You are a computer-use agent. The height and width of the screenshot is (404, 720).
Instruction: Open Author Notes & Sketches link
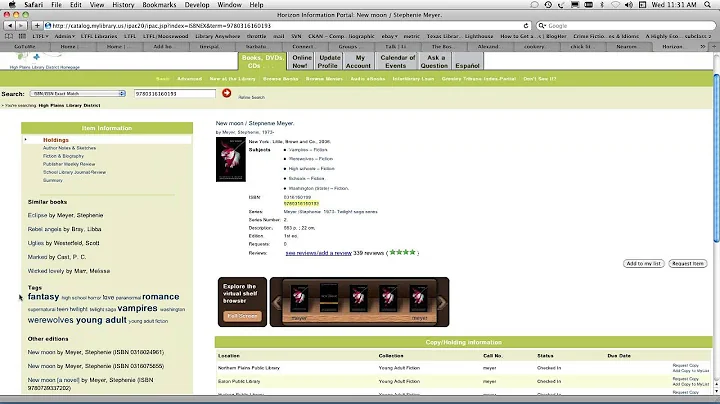coord(69,148)
